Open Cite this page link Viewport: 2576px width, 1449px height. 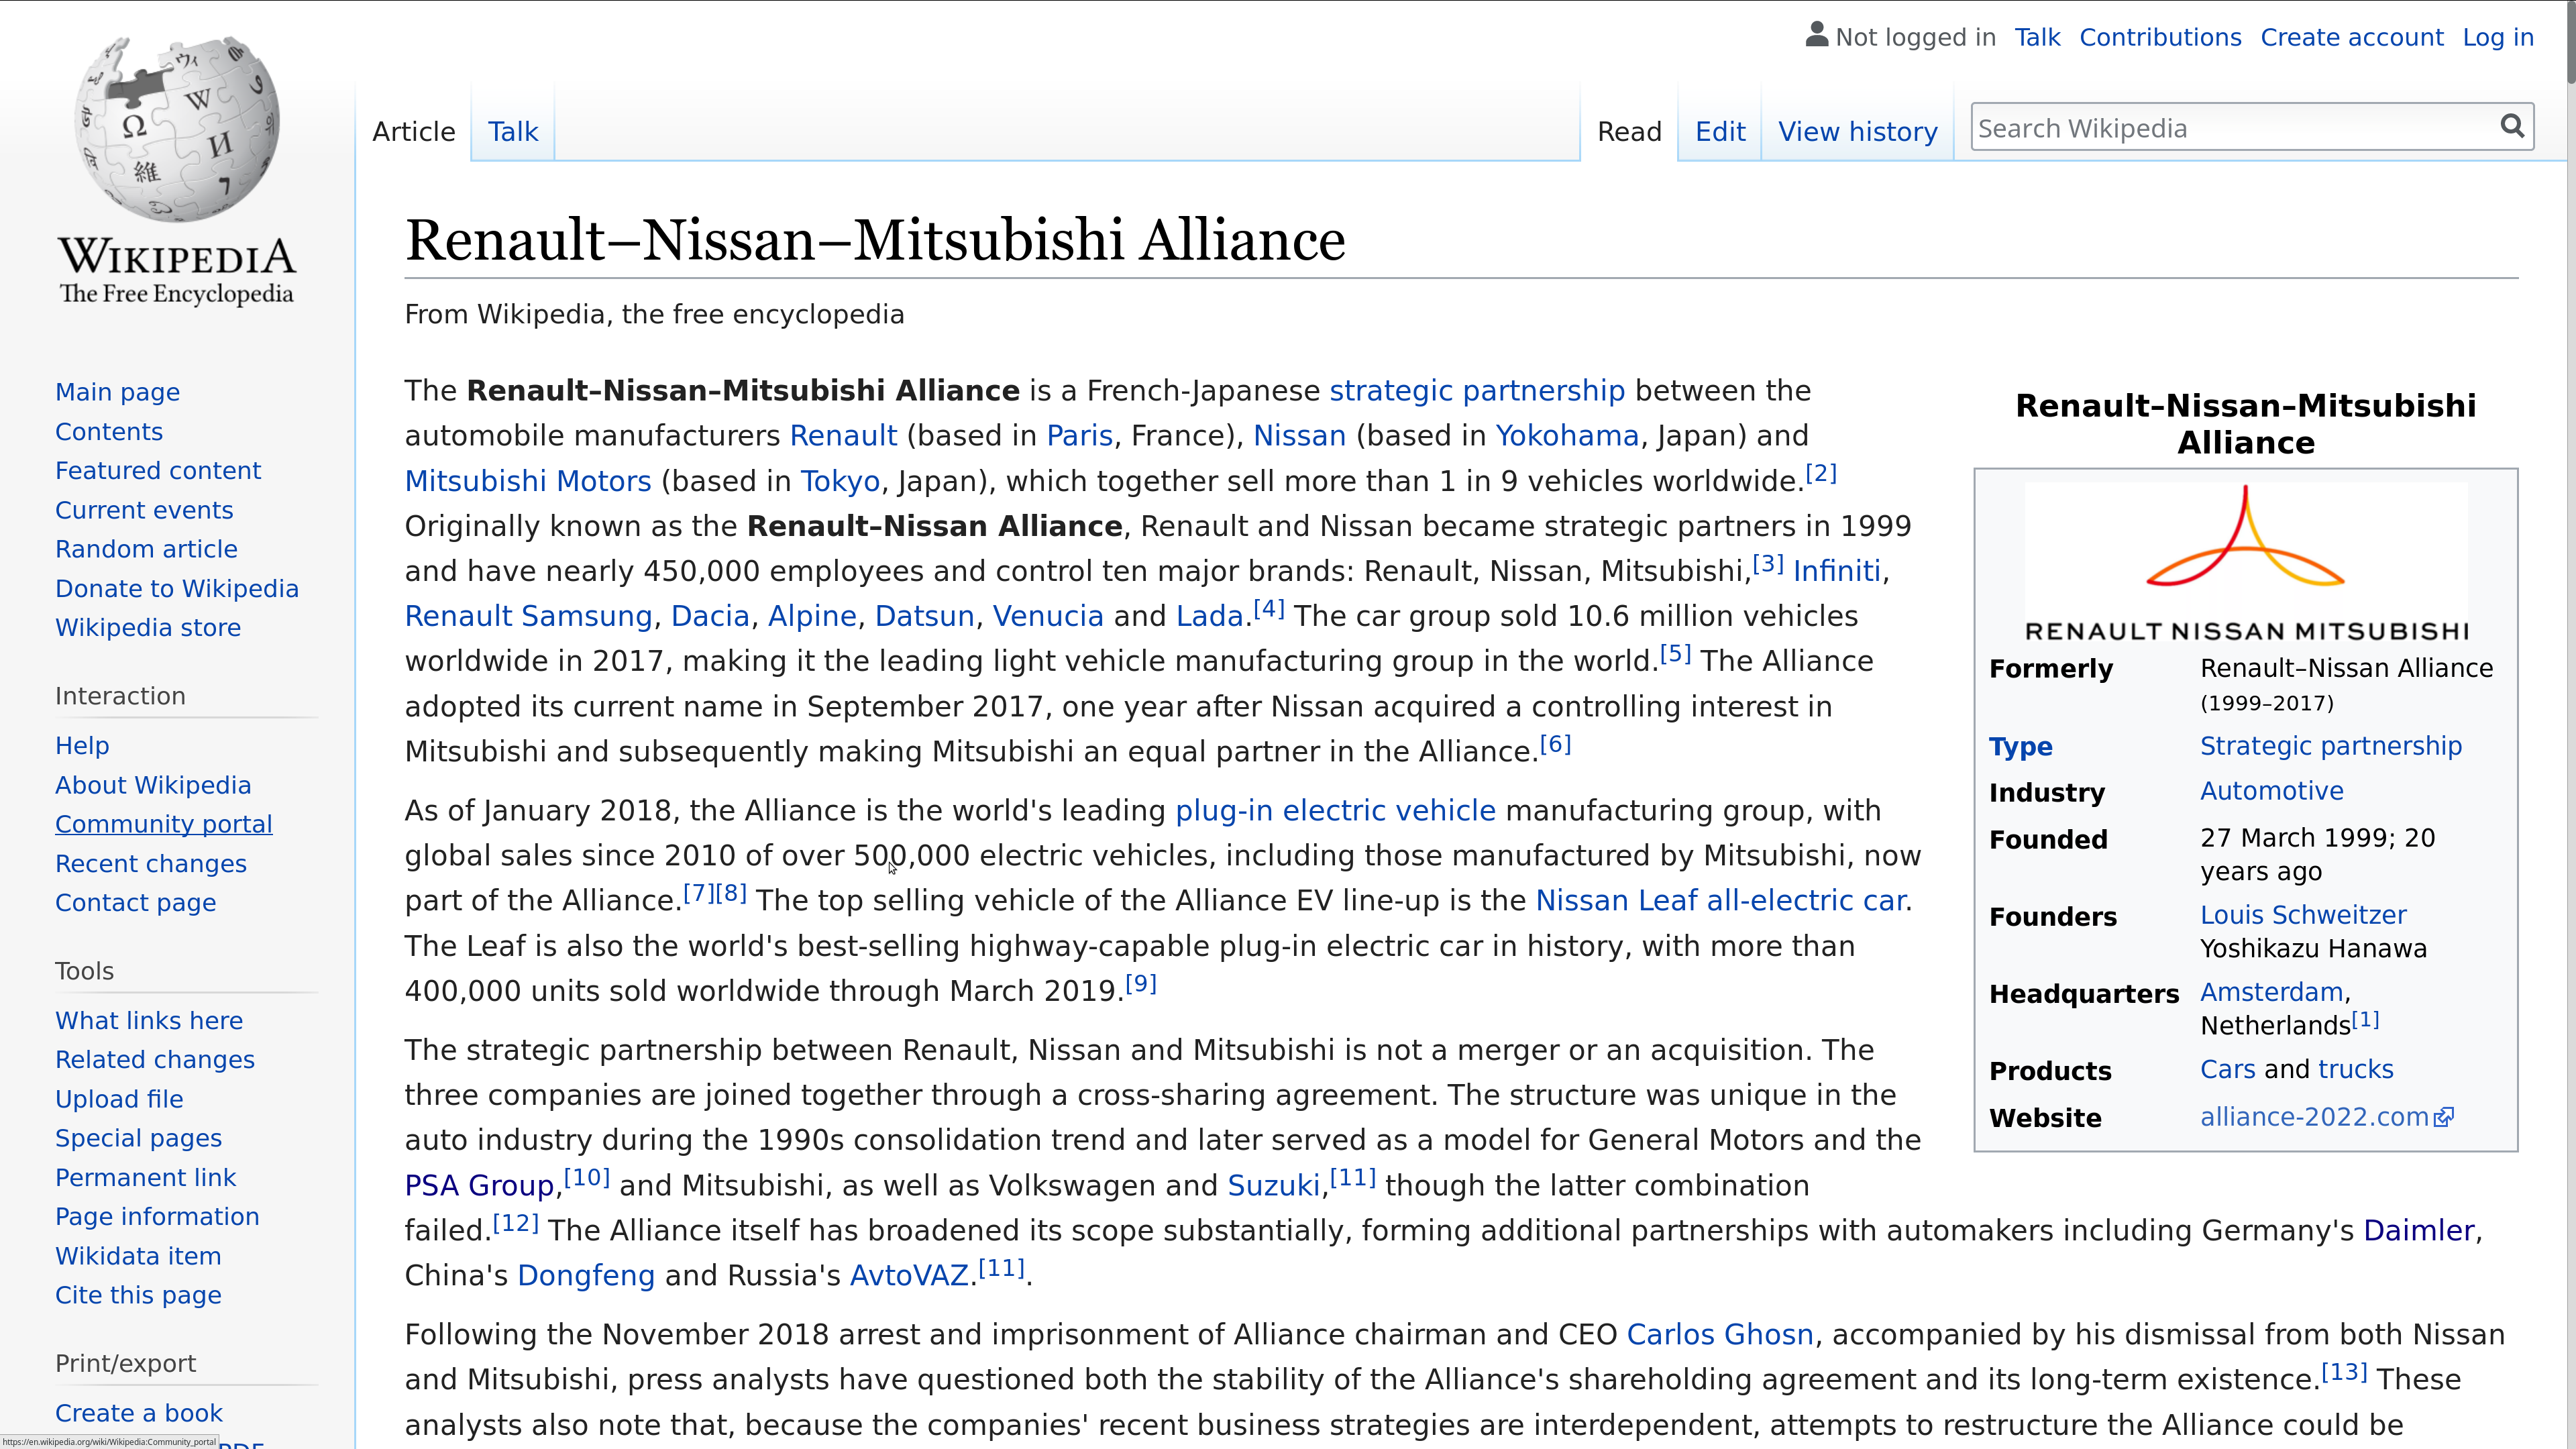point(138,1295)
